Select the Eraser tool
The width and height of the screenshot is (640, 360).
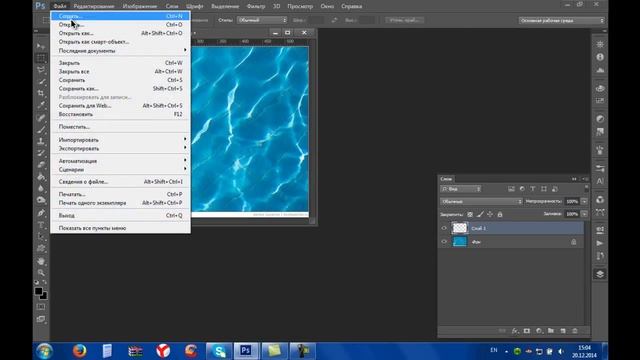click(x=41, y=165)
